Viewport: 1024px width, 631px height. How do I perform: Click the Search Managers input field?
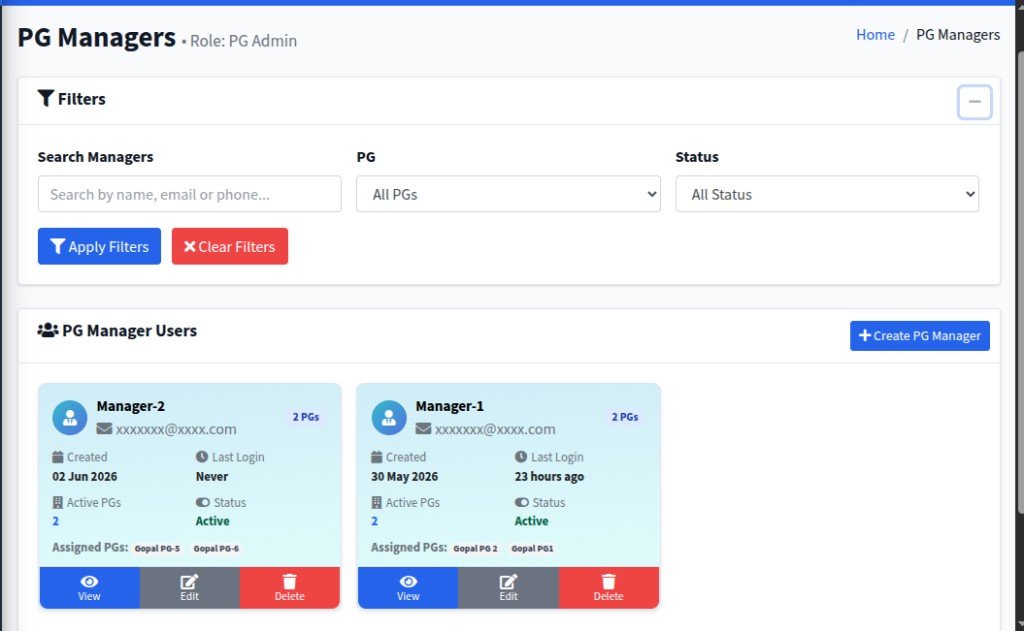[189, 194]
